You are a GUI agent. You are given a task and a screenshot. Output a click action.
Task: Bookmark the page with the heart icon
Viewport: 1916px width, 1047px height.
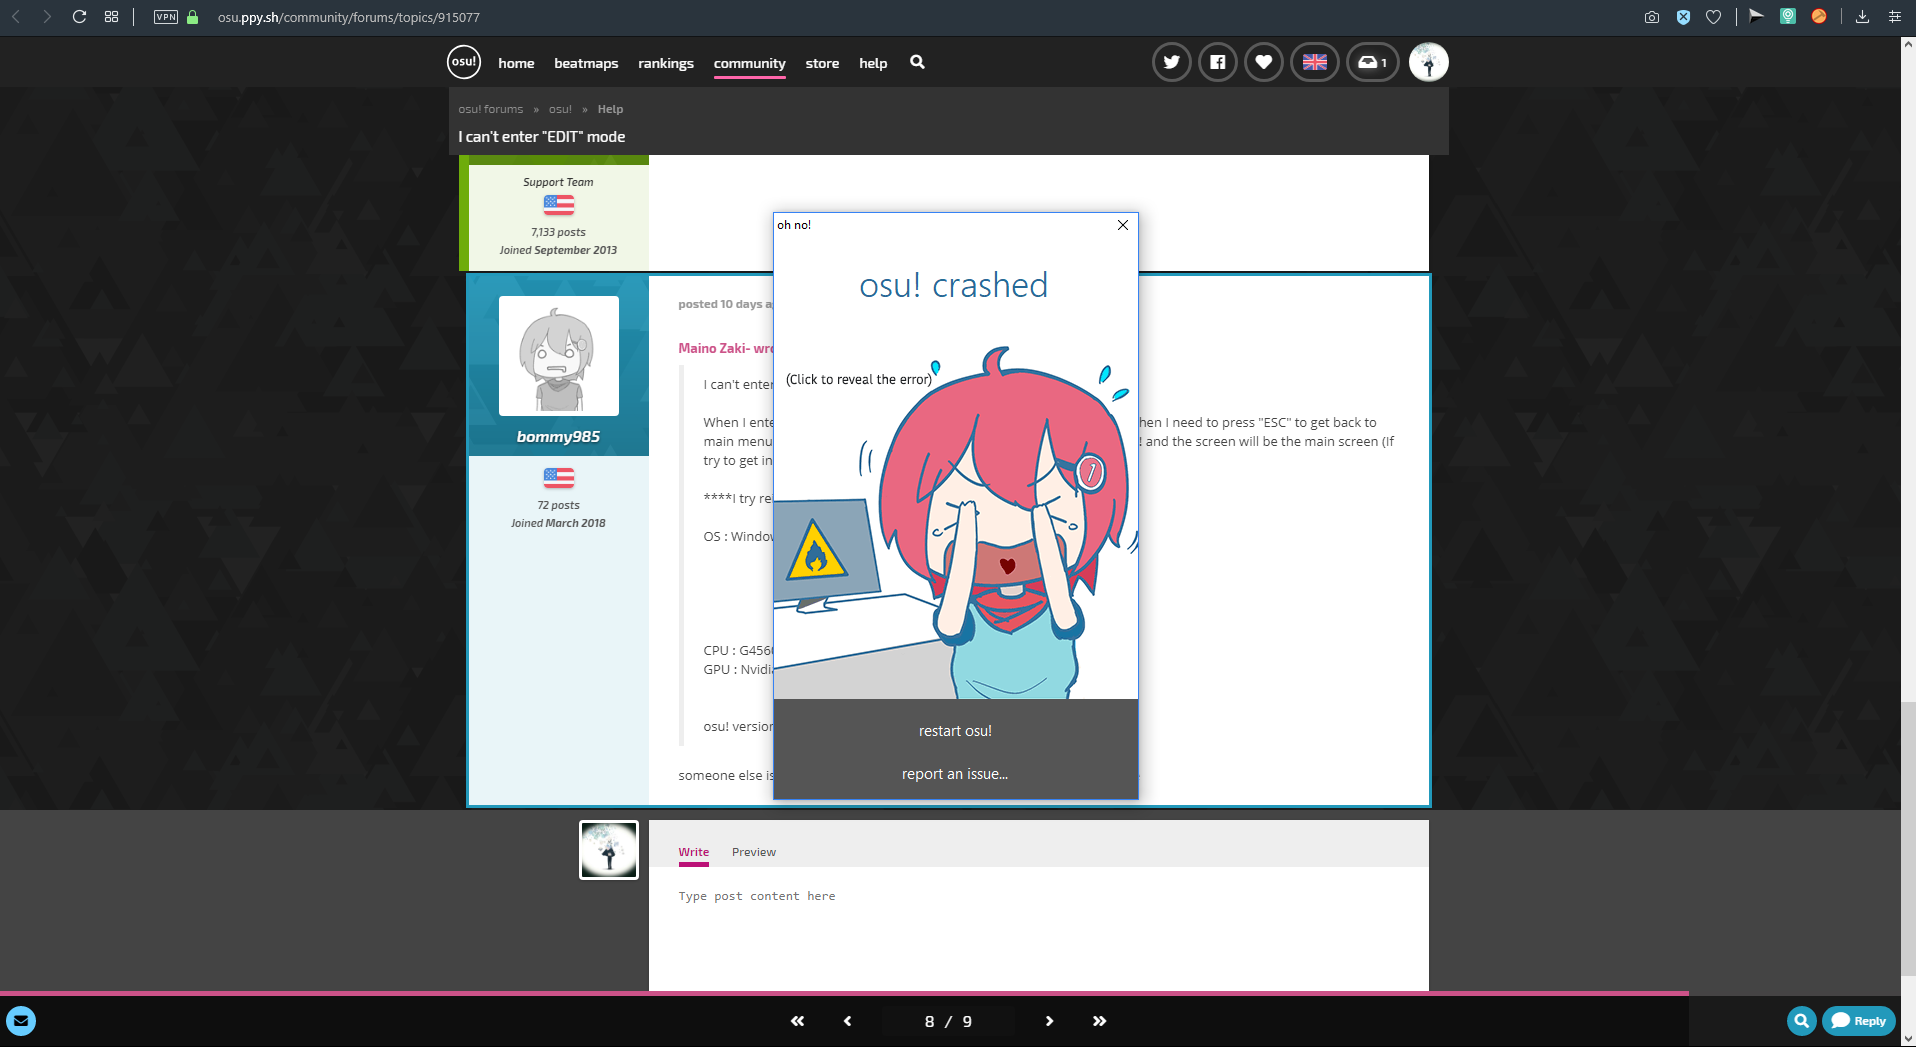(1713, 17)
